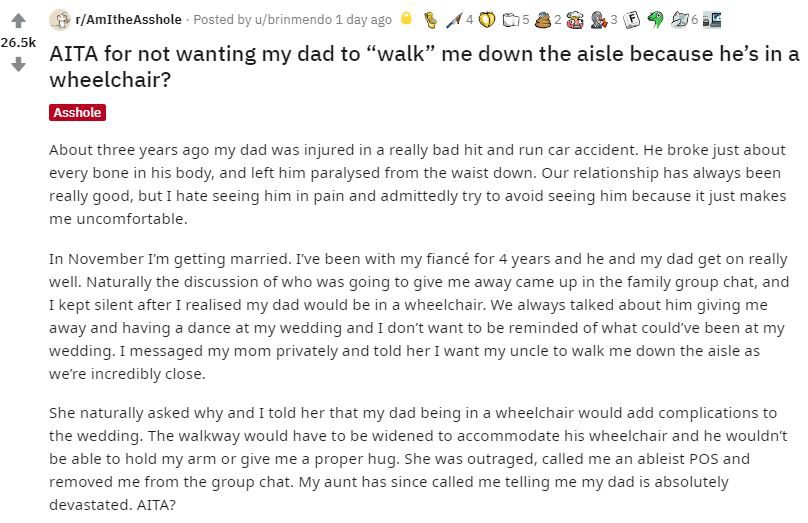
Task: Click the green dinosaur award
Action: click(x=655, y=20)
